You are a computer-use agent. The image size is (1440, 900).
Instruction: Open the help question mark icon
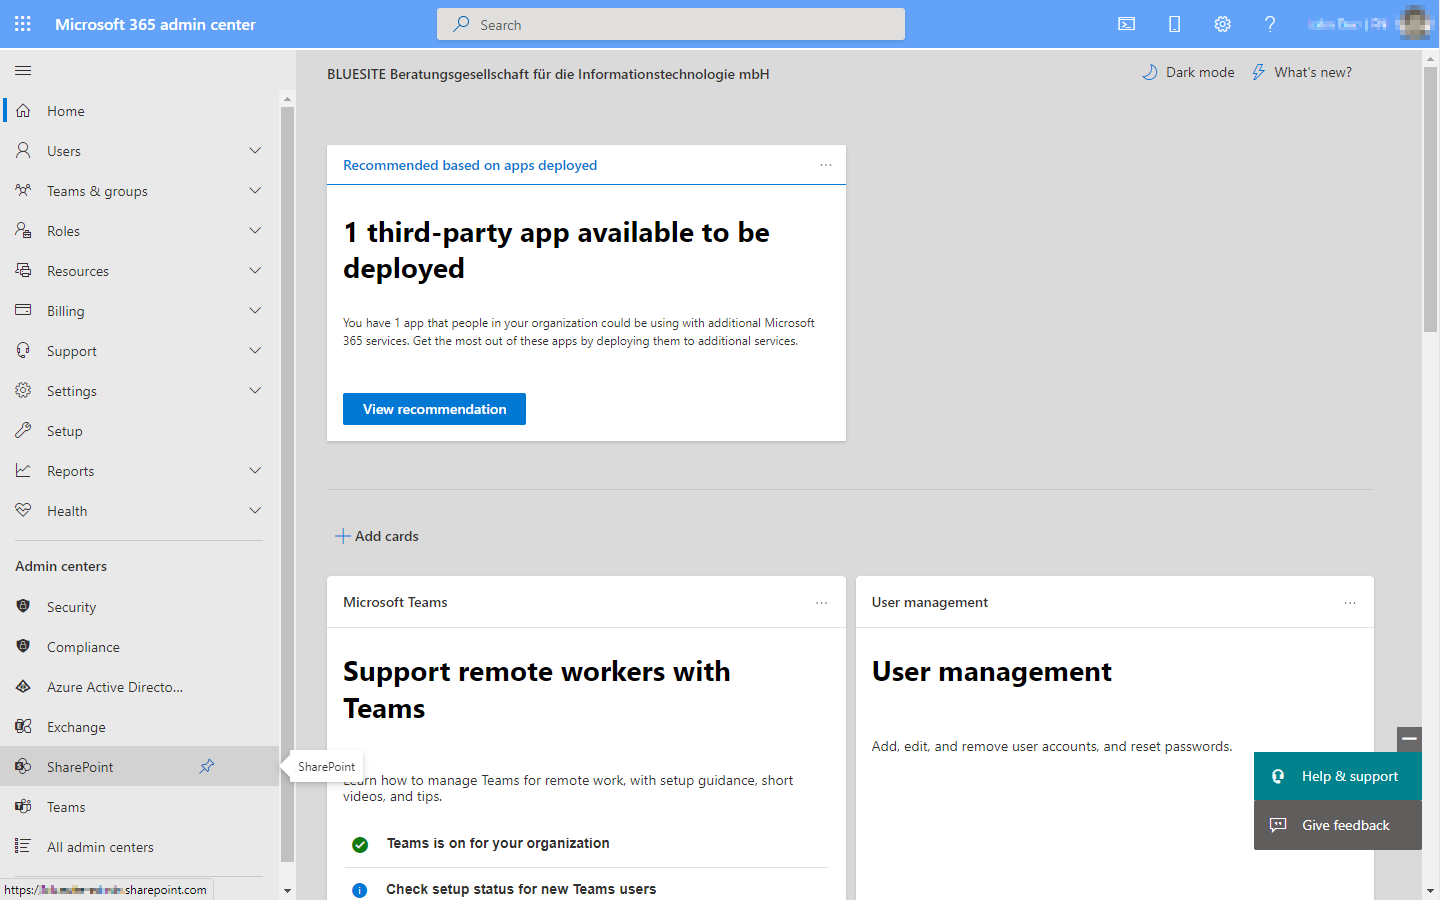1270,24
